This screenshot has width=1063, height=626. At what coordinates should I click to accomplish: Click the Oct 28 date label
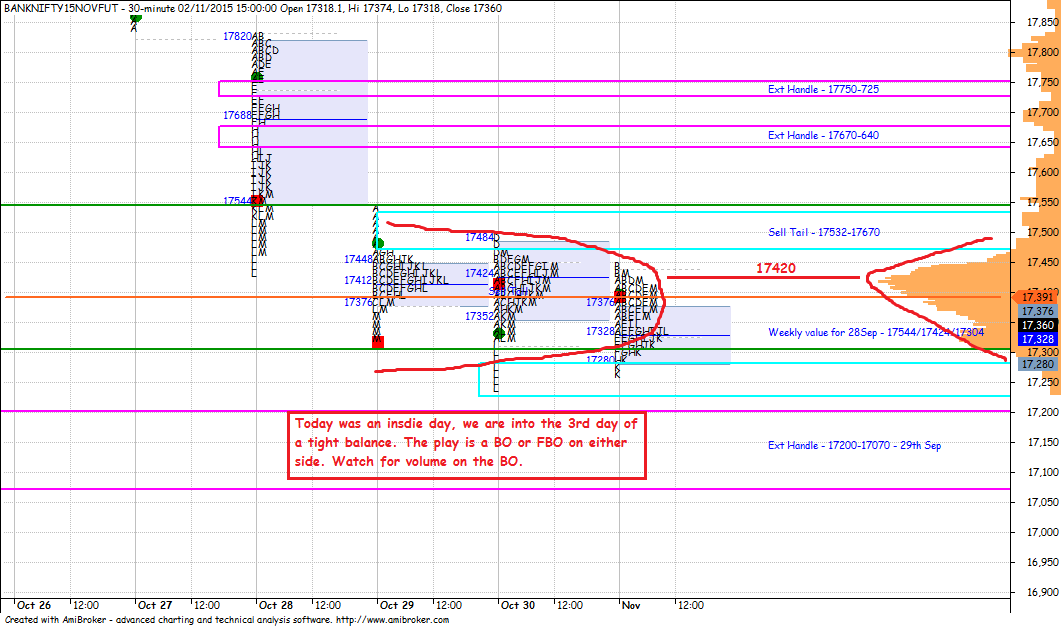tap(276, 605)
